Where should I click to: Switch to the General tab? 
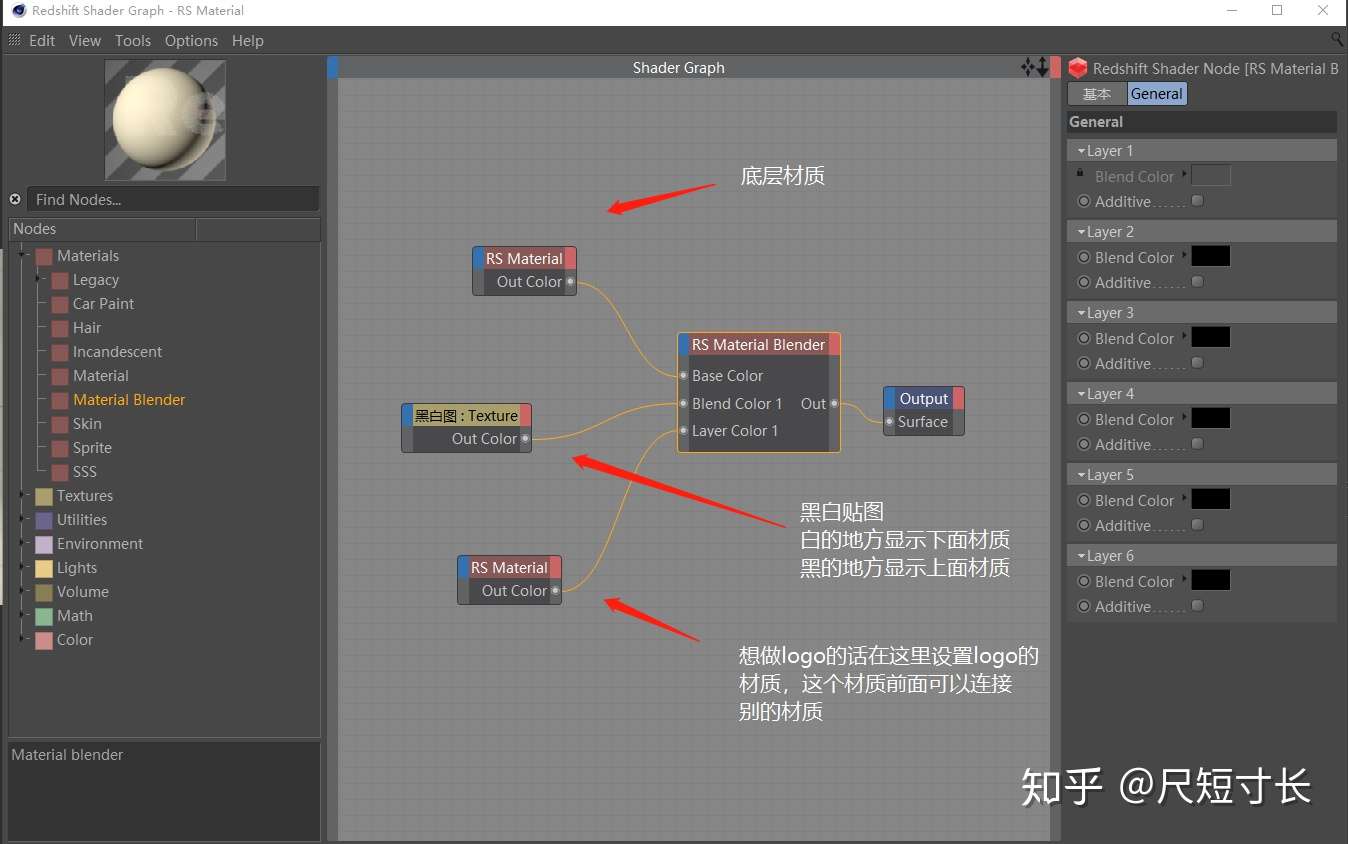(x=1157, y=94)
